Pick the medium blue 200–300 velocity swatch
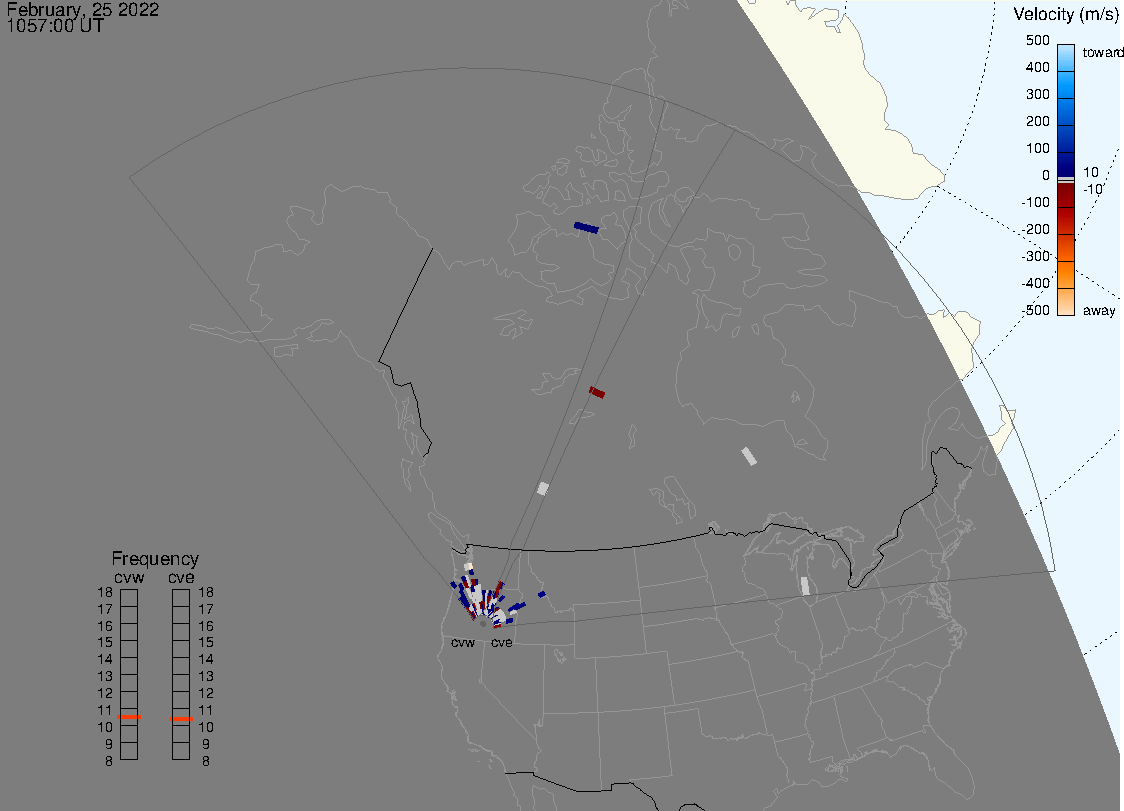1124x811 pixels. [1066, 112]
